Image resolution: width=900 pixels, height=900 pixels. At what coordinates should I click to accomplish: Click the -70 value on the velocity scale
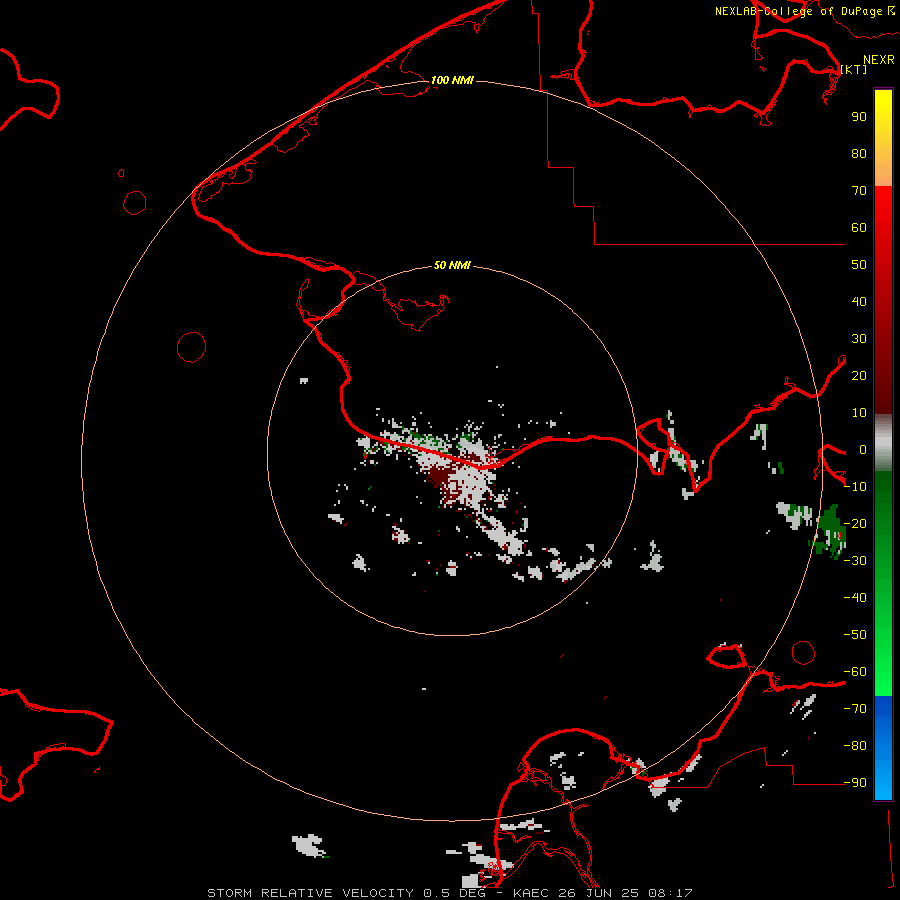[x=855, y=708]
